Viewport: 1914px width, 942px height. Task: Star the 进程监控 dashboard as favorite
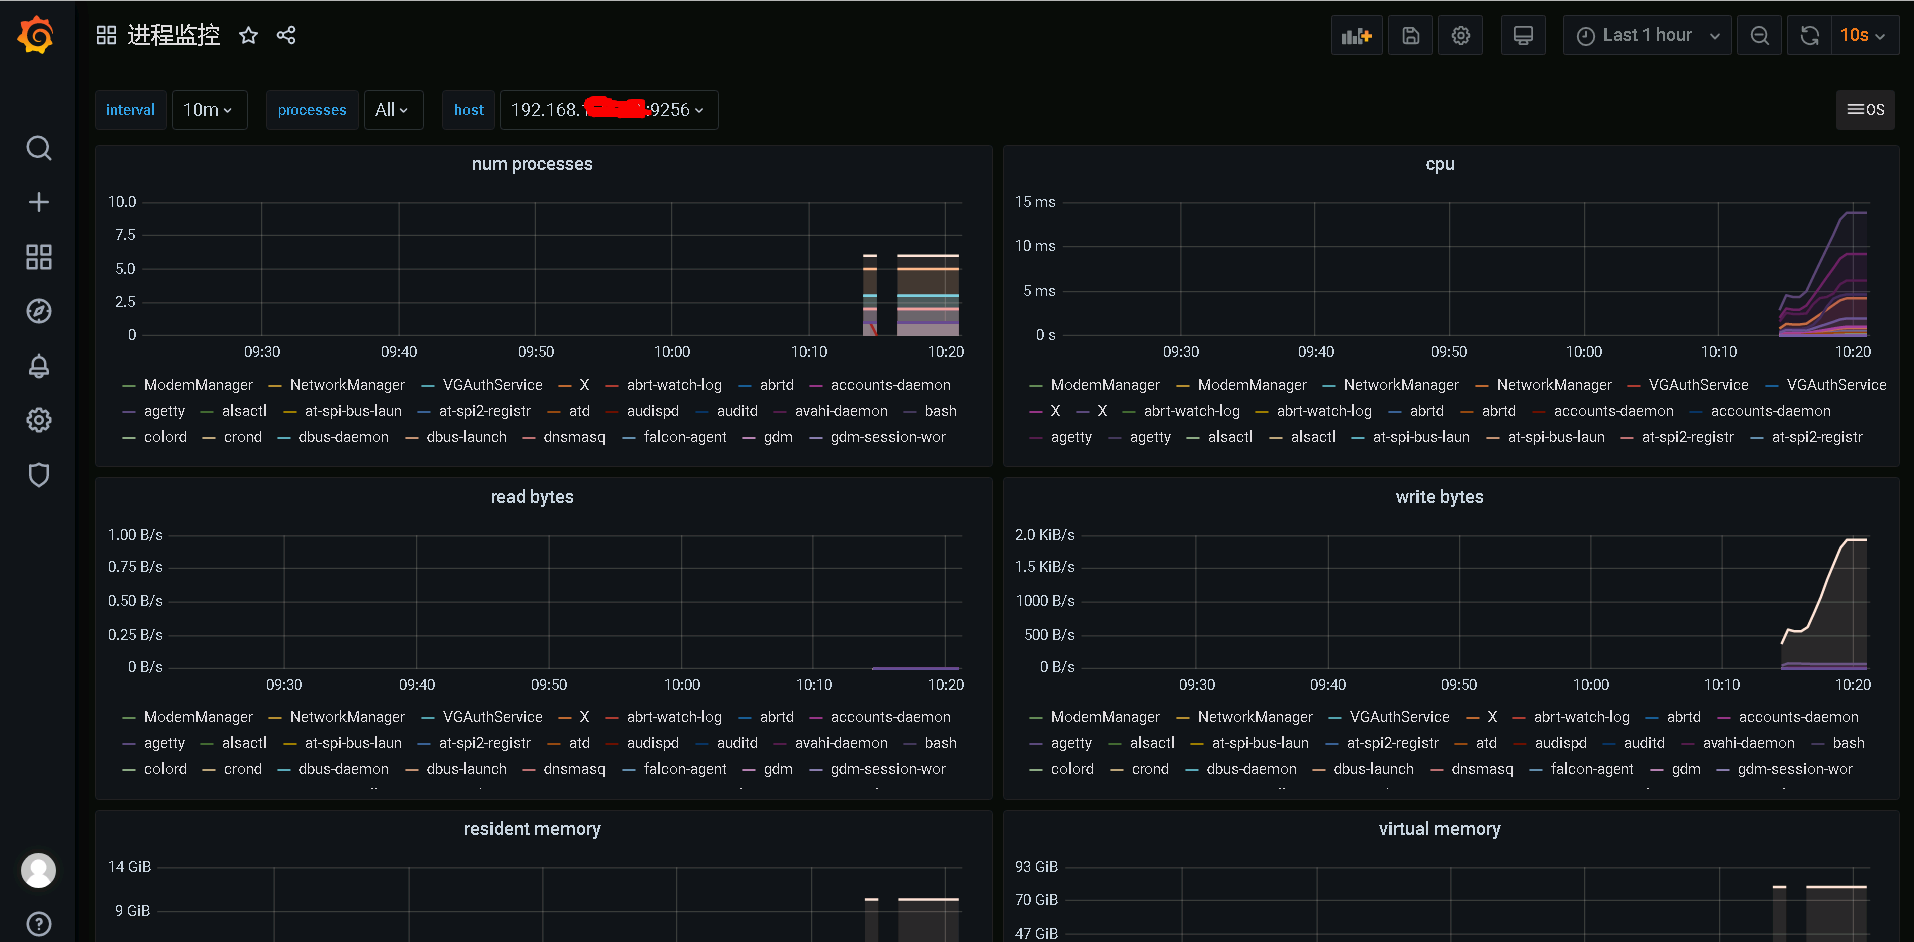click(x=248, y=34)
